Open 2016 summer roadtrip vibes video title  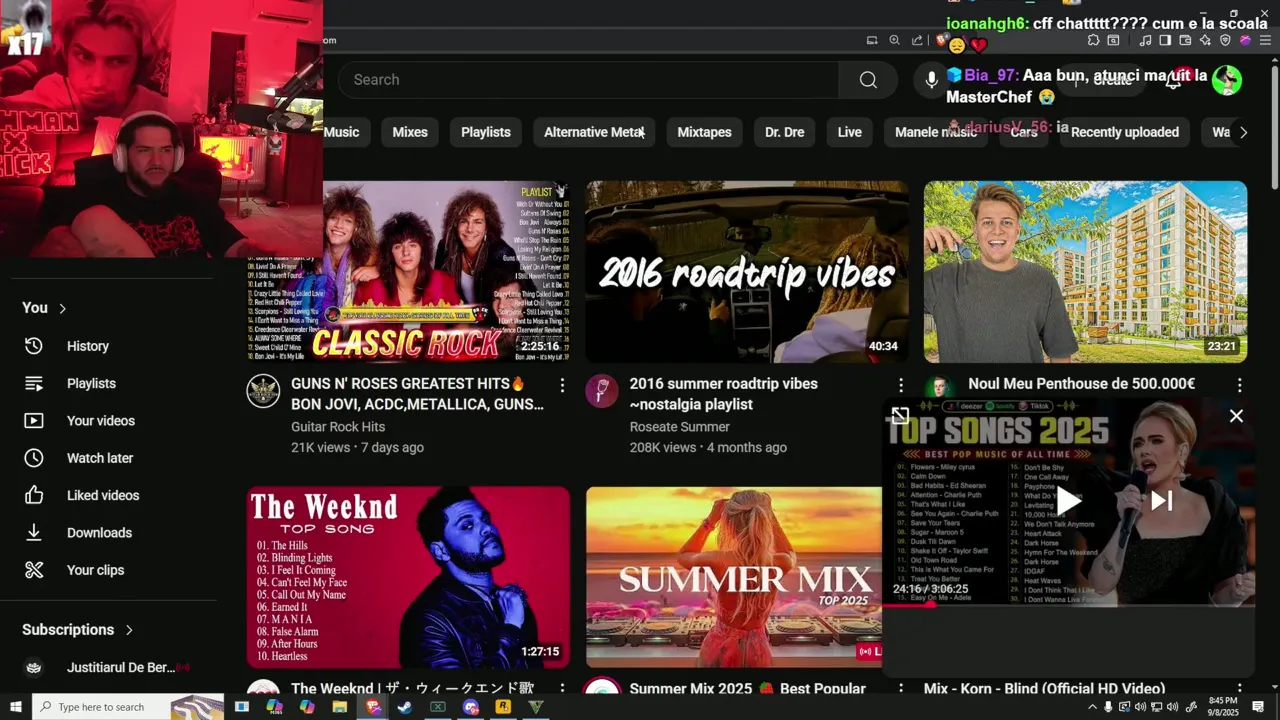(x=724, y=394)
